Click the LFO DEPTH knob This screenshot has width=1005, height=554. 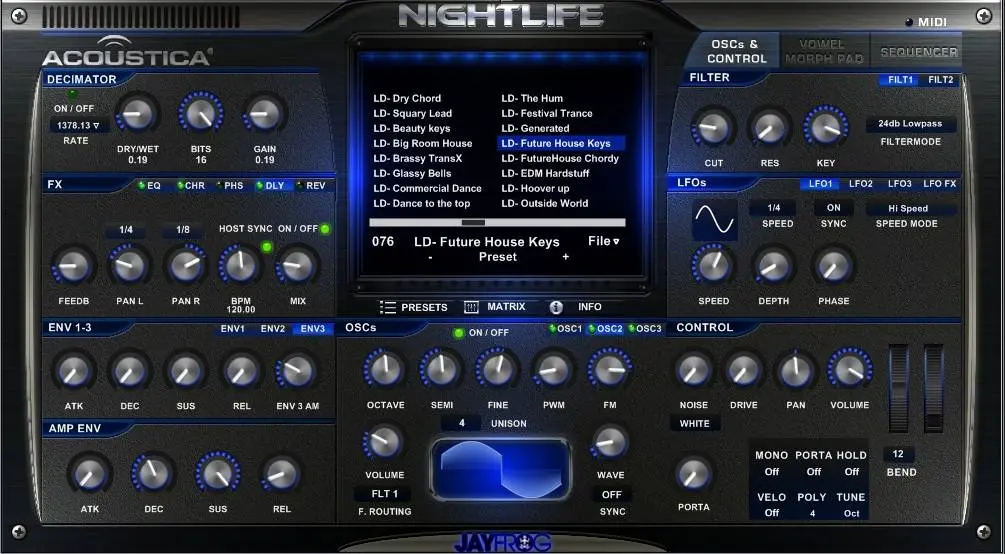click(x=773, y=266)
